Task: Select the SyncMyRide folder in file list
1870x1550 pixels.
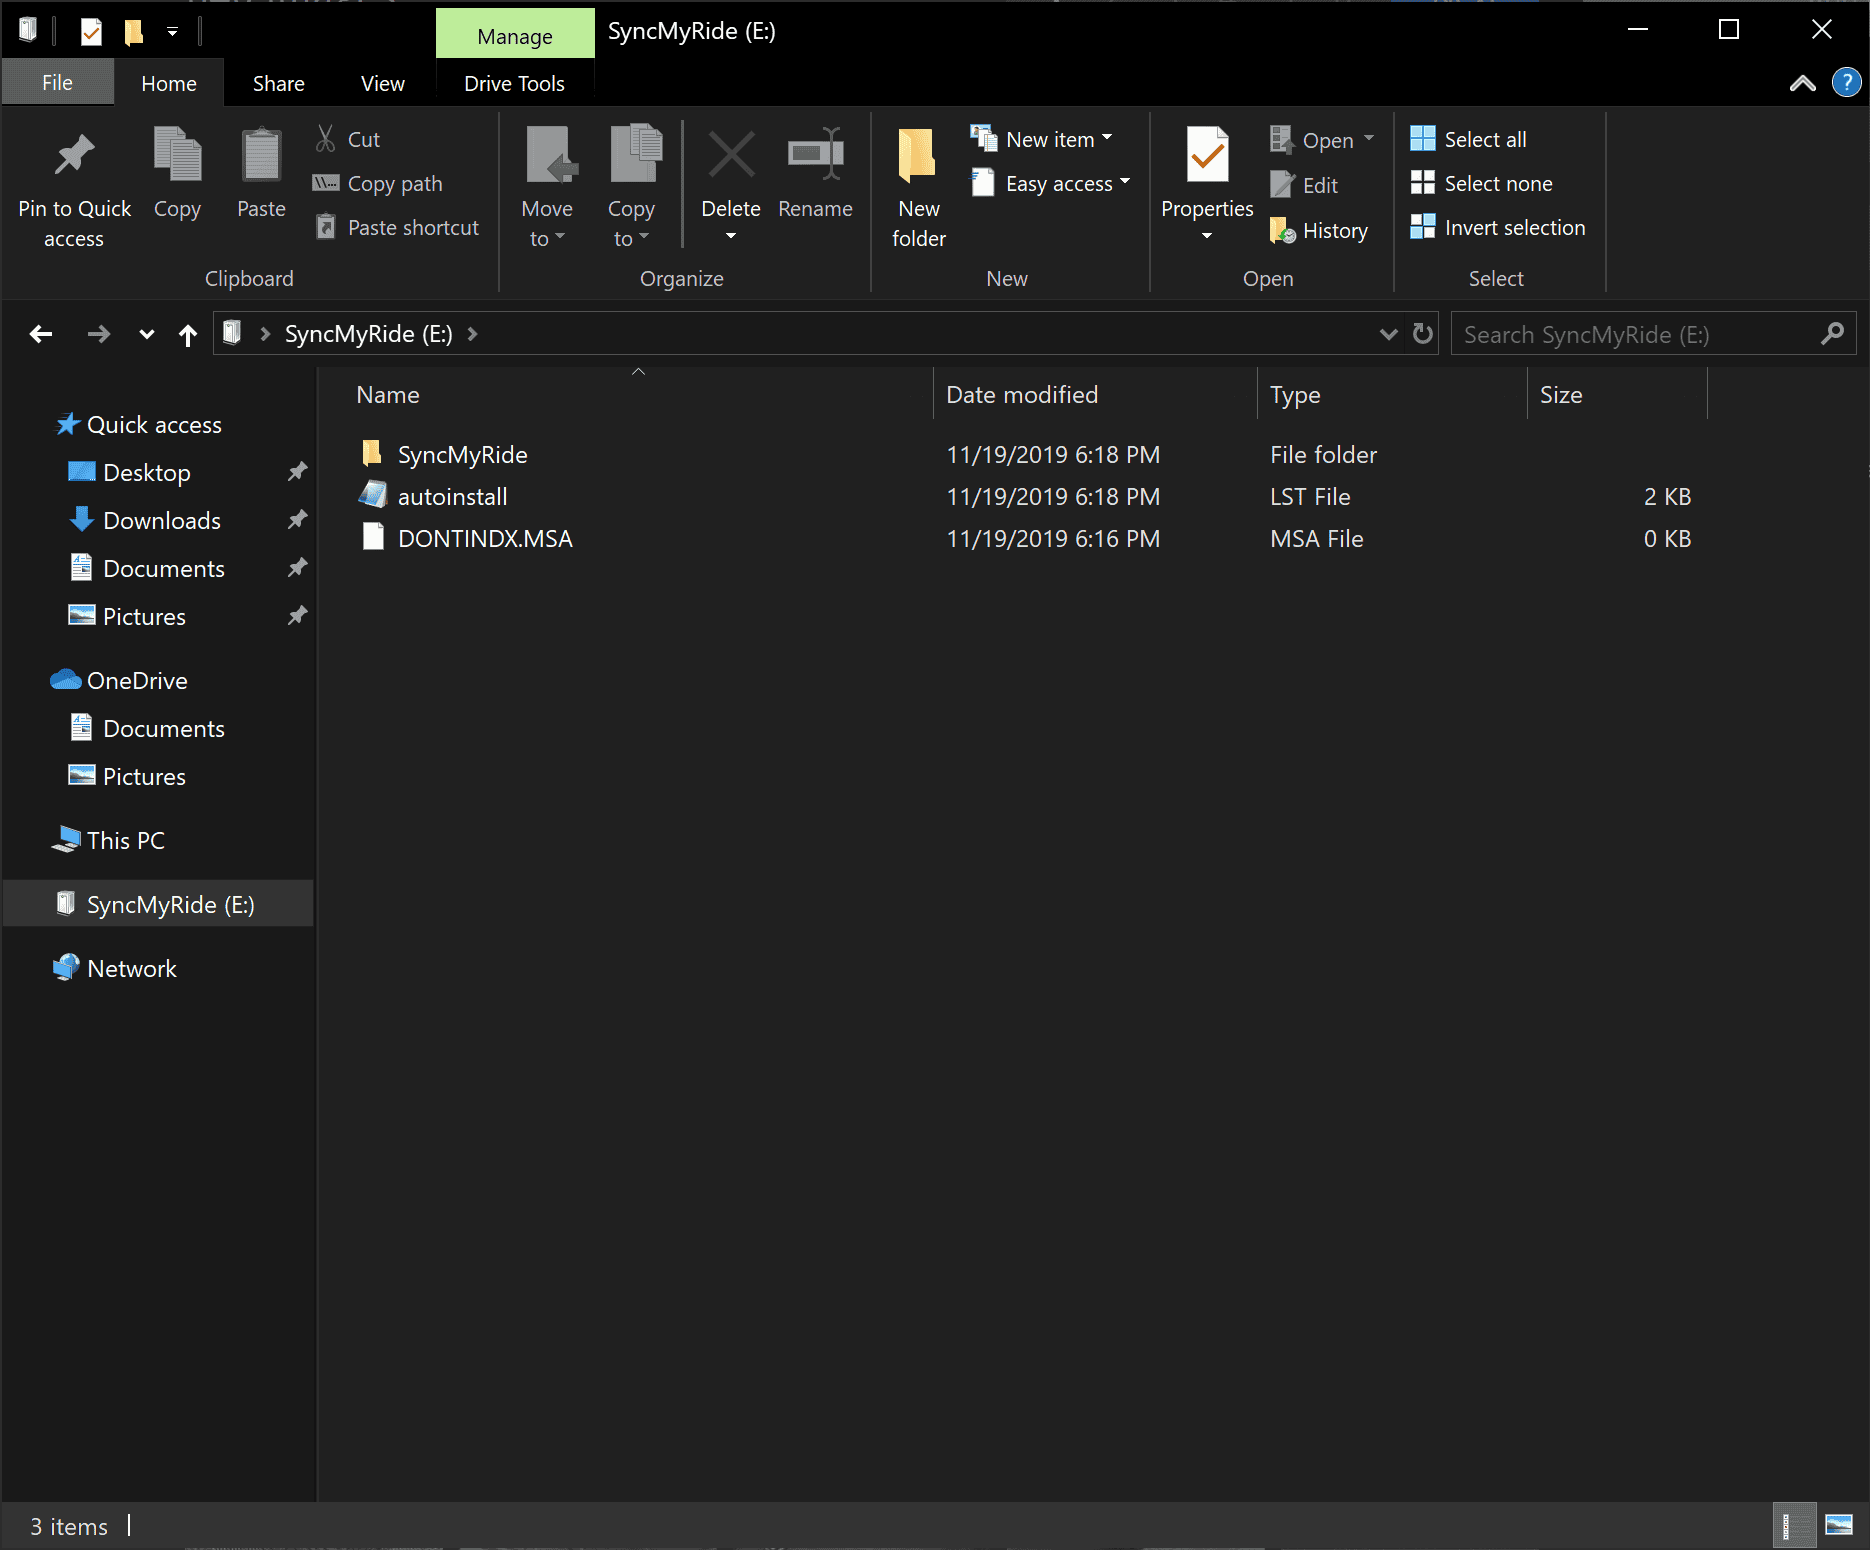Action: (x=462, y=455)
